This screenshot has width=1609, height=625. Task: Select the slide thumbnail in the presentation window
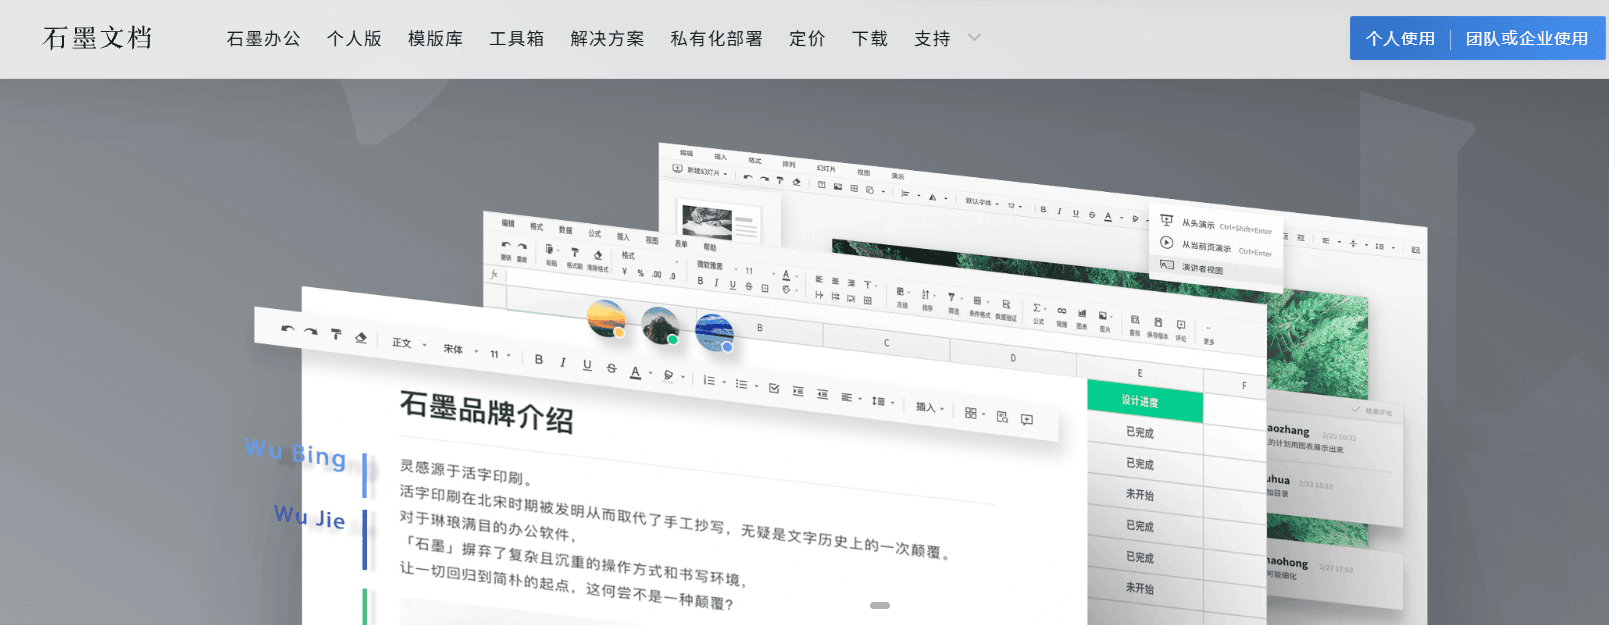720,220
